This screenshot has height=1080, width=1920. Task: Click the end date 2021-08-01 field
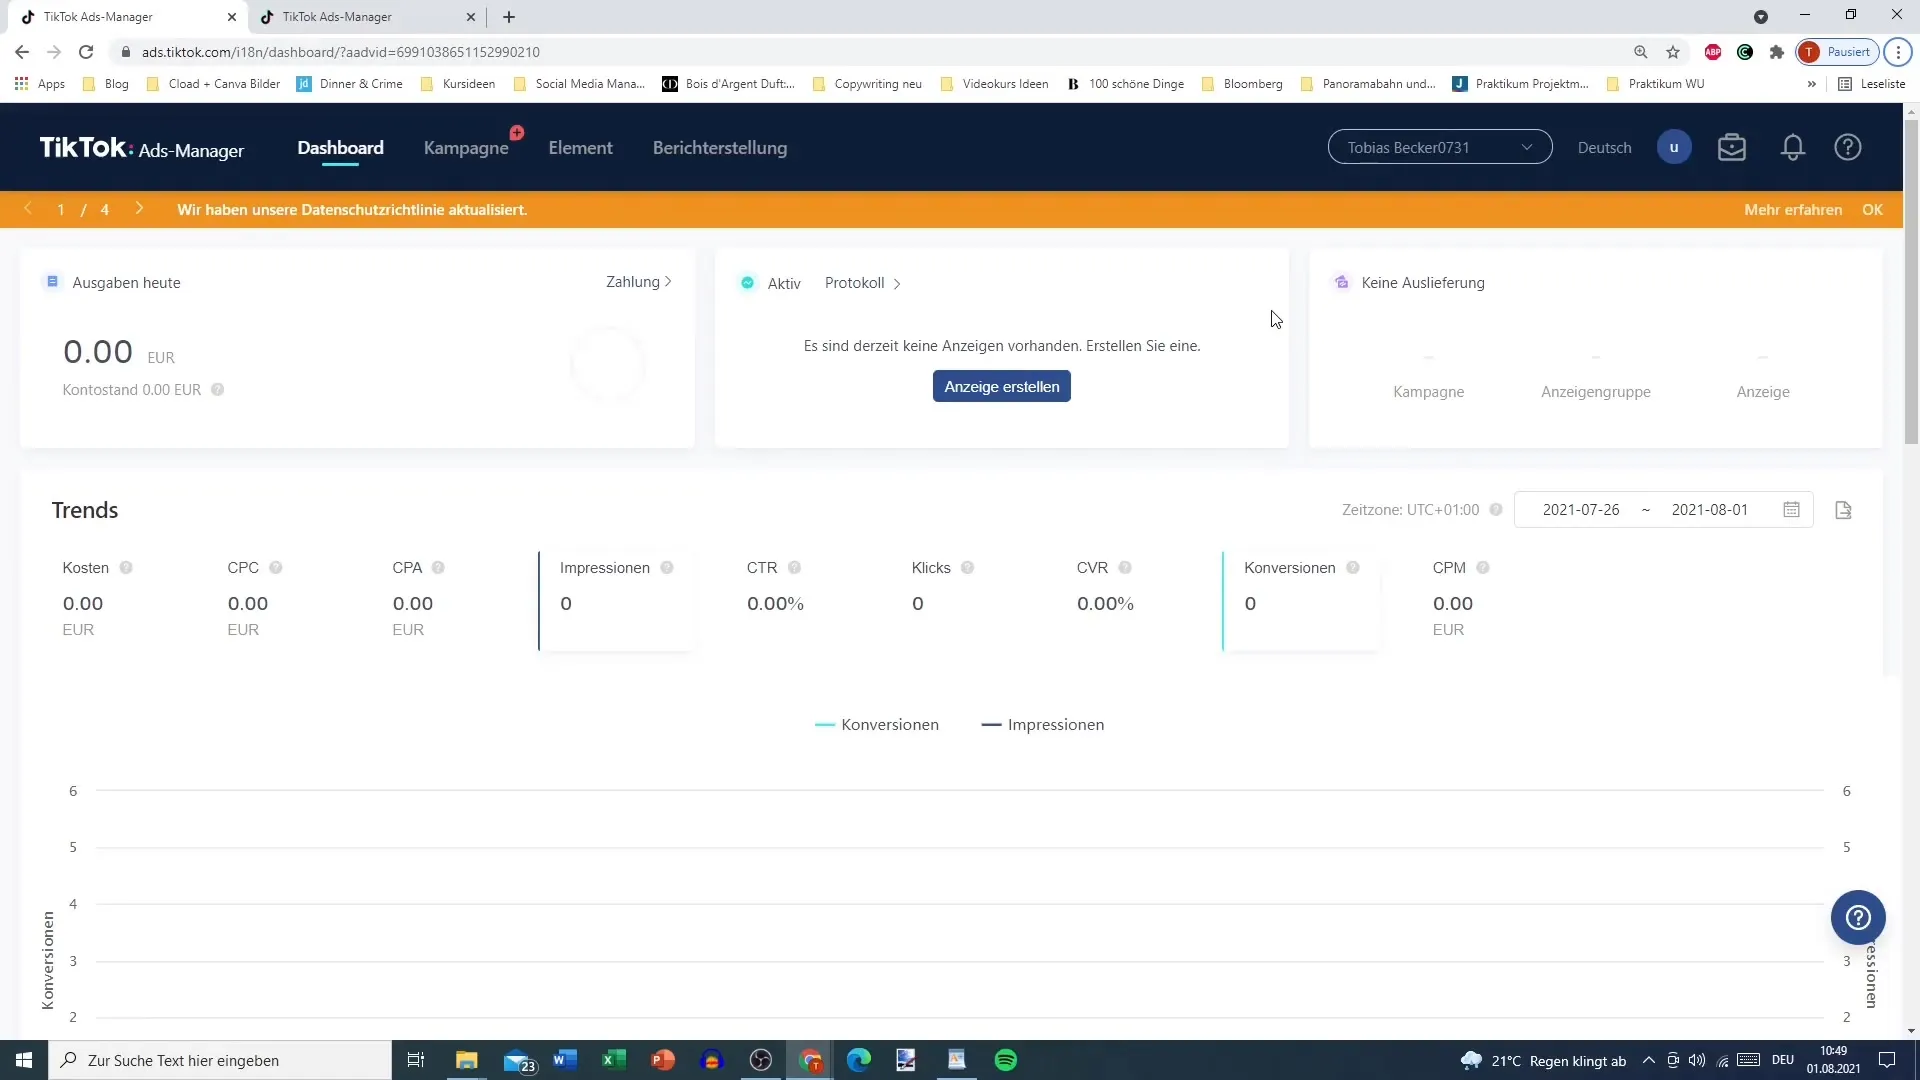pyautogui.click(x=1709, y=510)
